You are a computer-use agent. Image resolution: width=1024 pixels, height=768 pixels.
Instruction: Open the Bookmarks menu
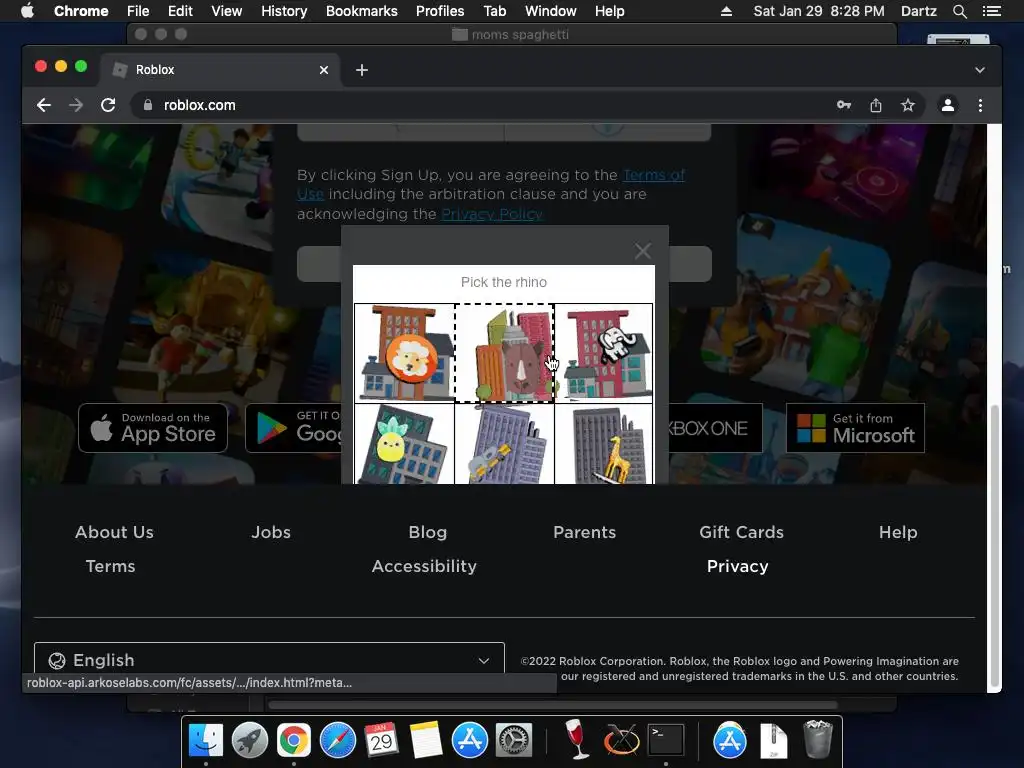tap(361, 11)
